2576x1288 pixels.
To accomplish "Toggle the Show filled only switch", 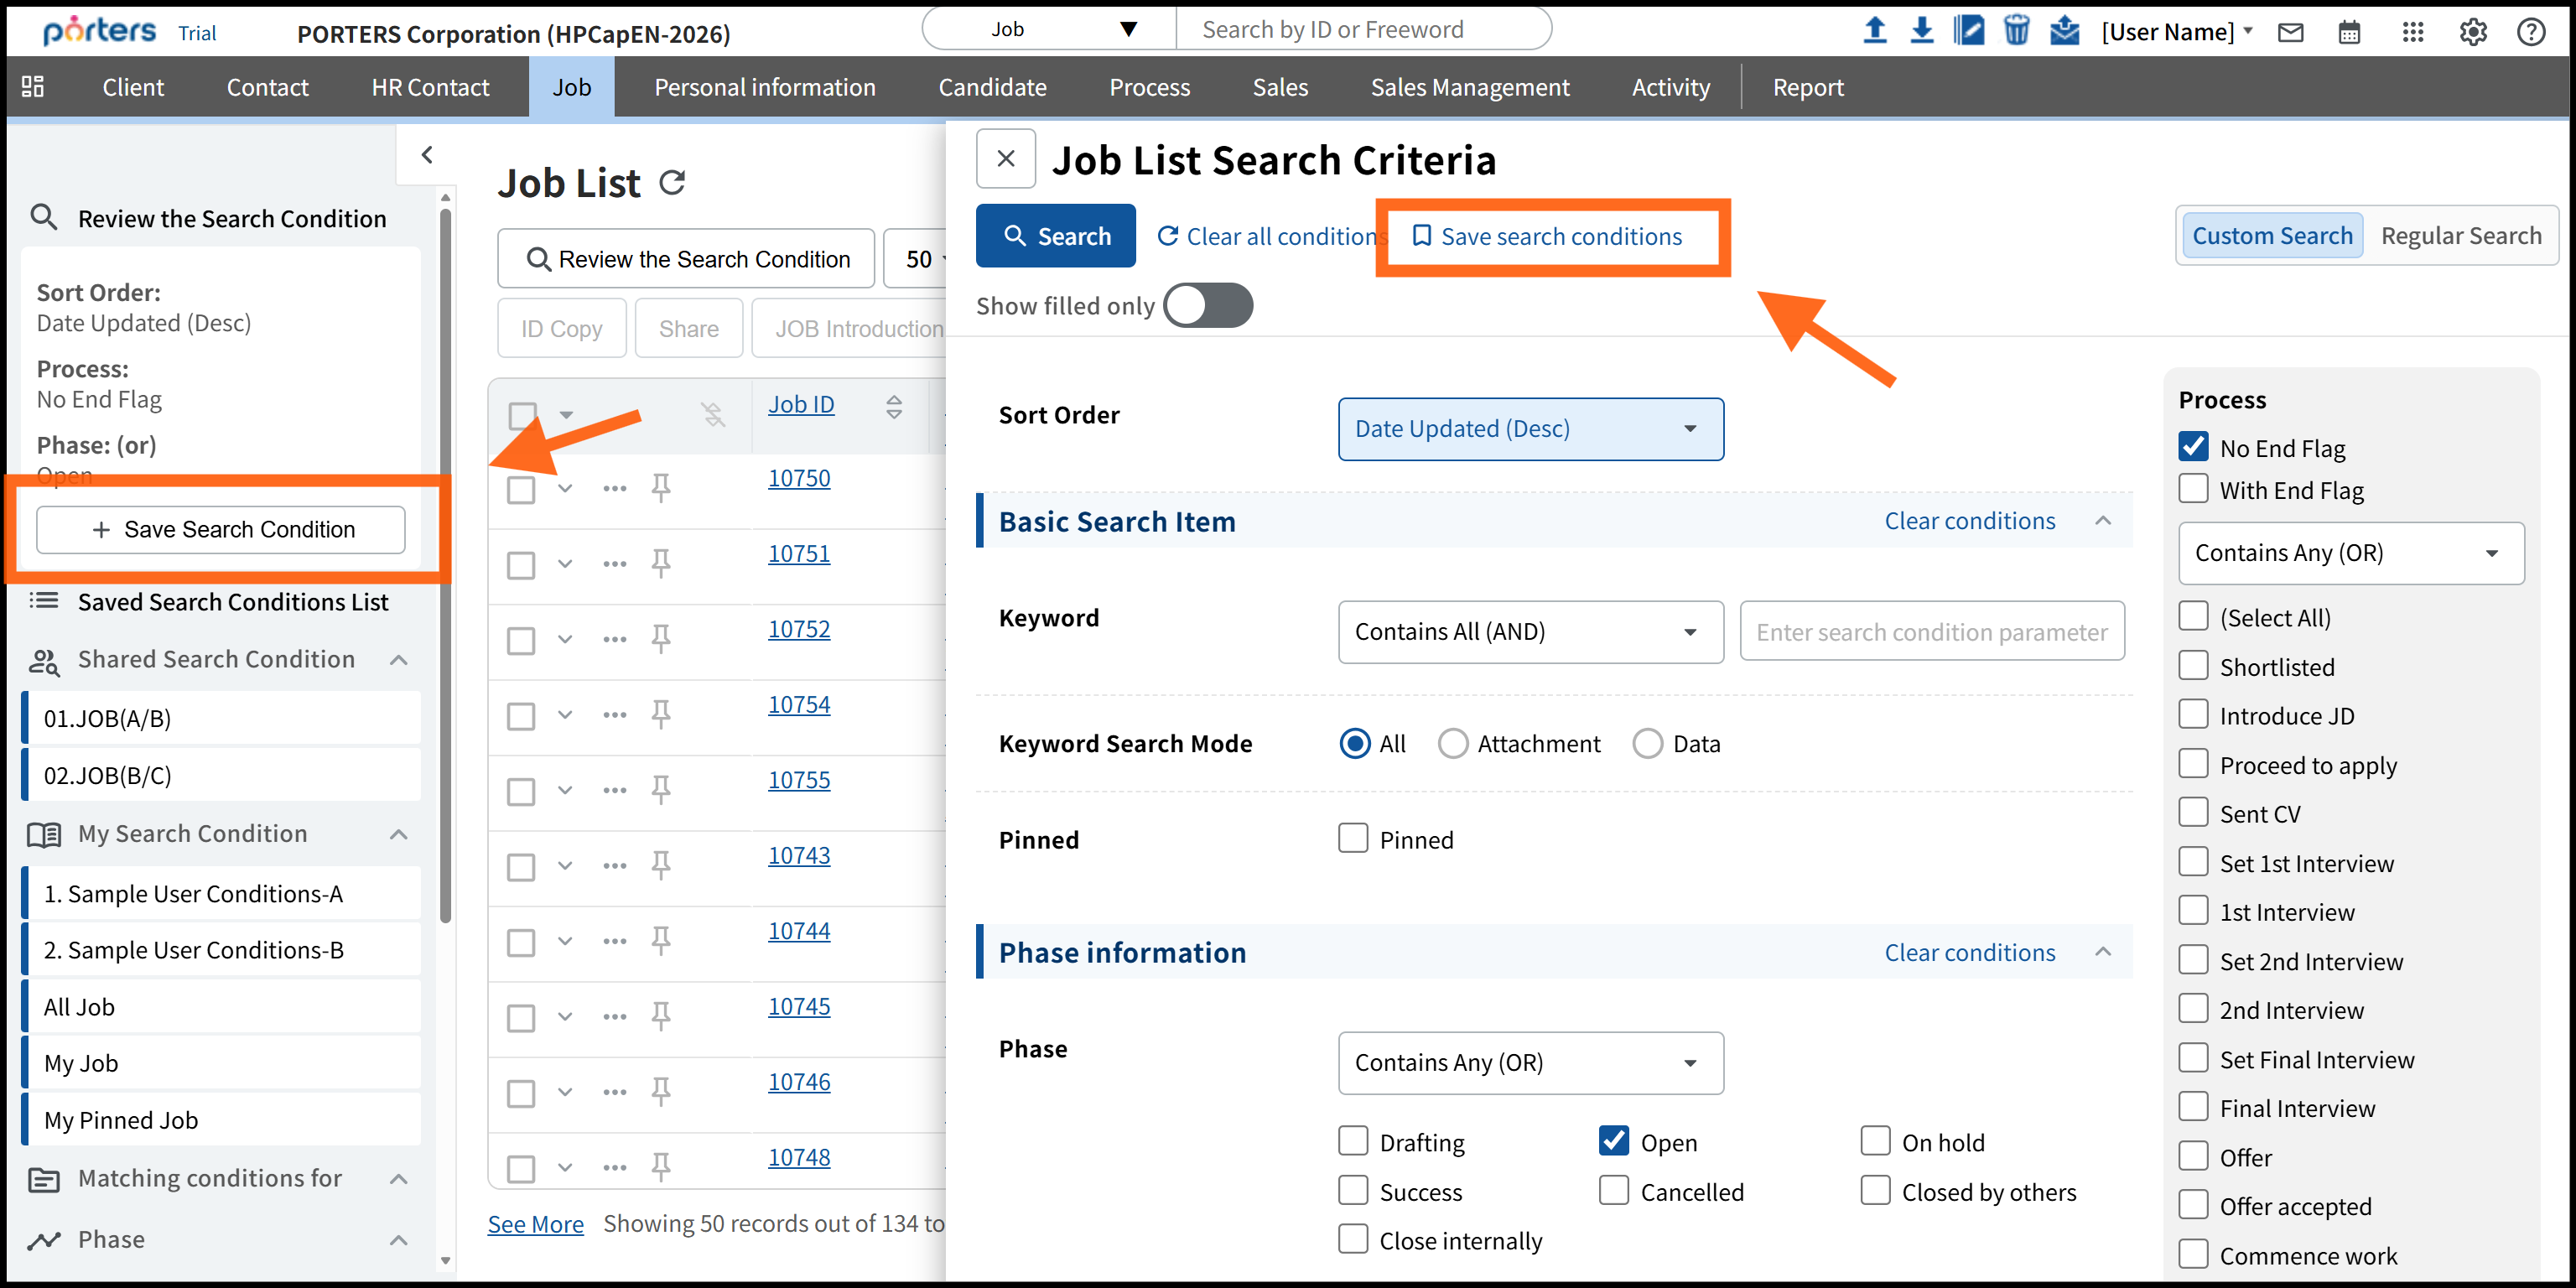I will coord(1208,306).
